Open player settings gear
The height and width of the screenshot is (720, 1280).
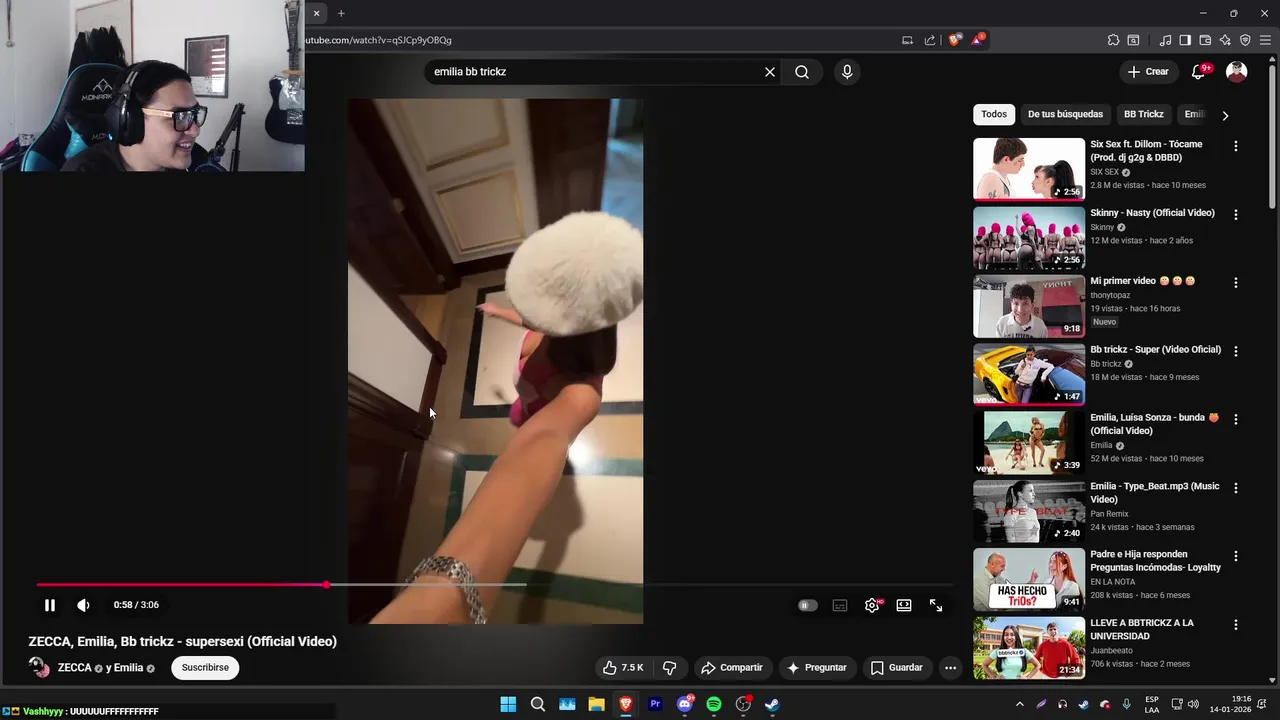click(x=872, y=605)
